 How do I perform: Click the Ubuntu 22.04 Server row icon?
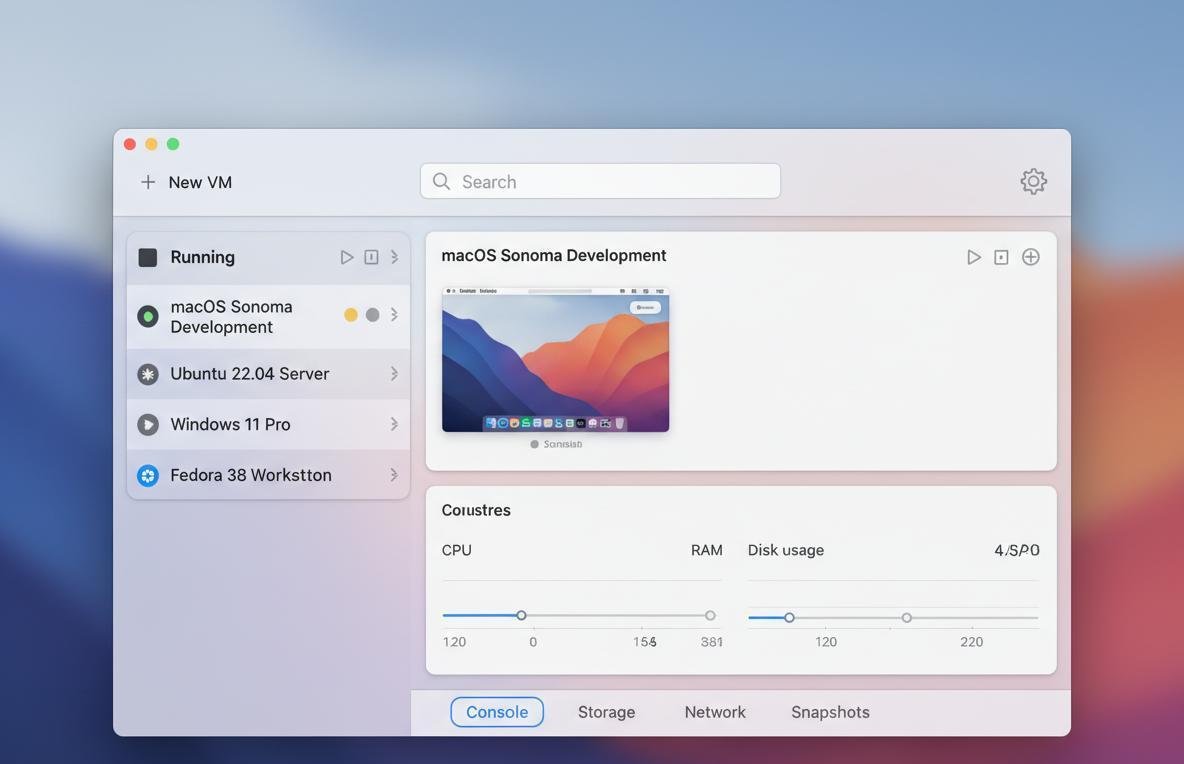(148, 374)
